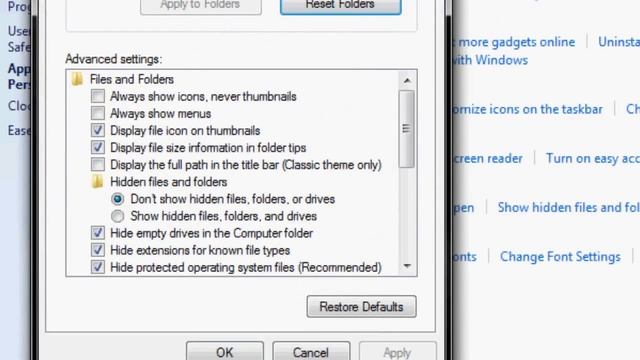
Task: Open 'Show hidden files and folders' link in Control Panel
Action: pos(569,207)
